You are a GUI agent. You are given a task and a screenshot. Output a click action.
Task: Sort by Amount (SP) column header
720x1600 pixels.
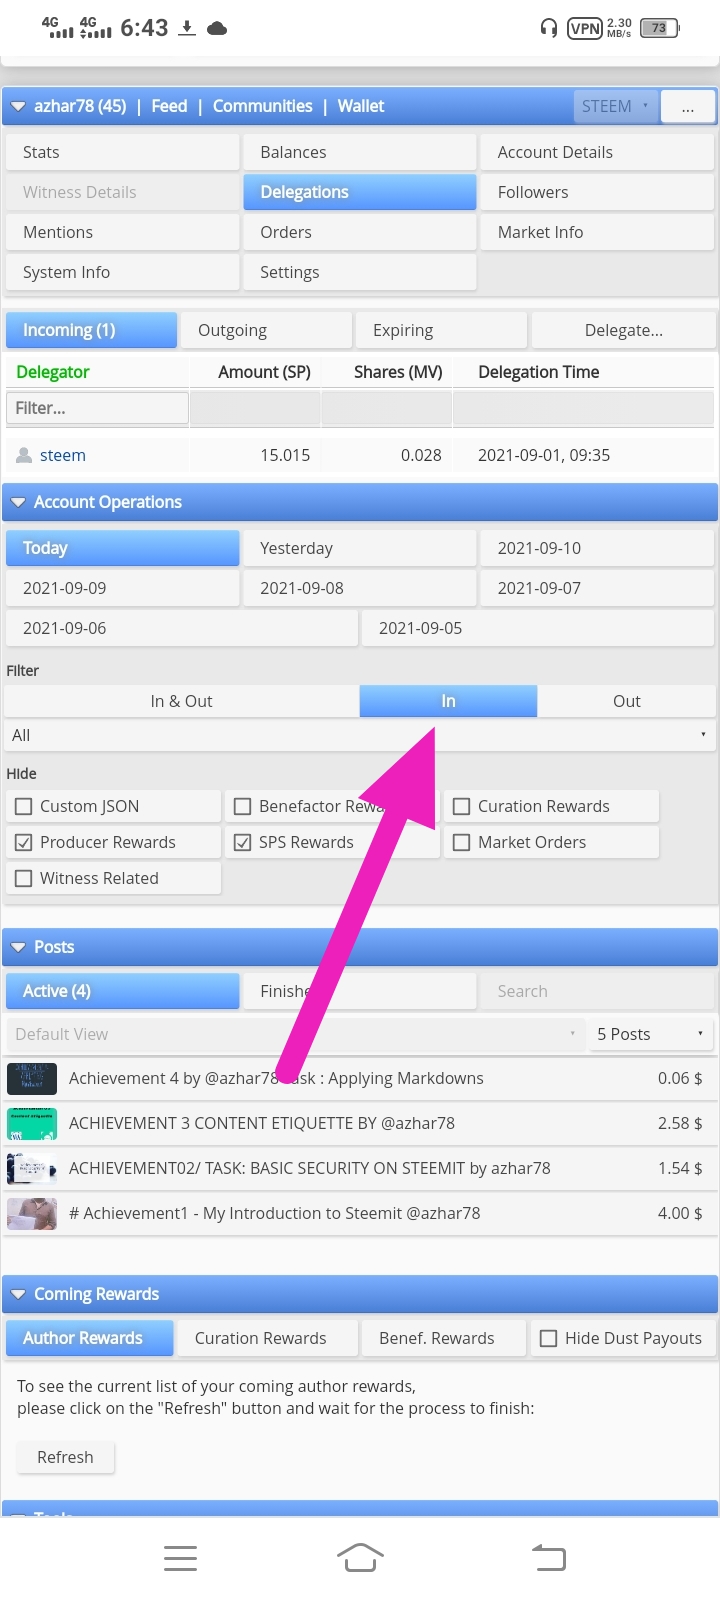(x=264, y=372)
